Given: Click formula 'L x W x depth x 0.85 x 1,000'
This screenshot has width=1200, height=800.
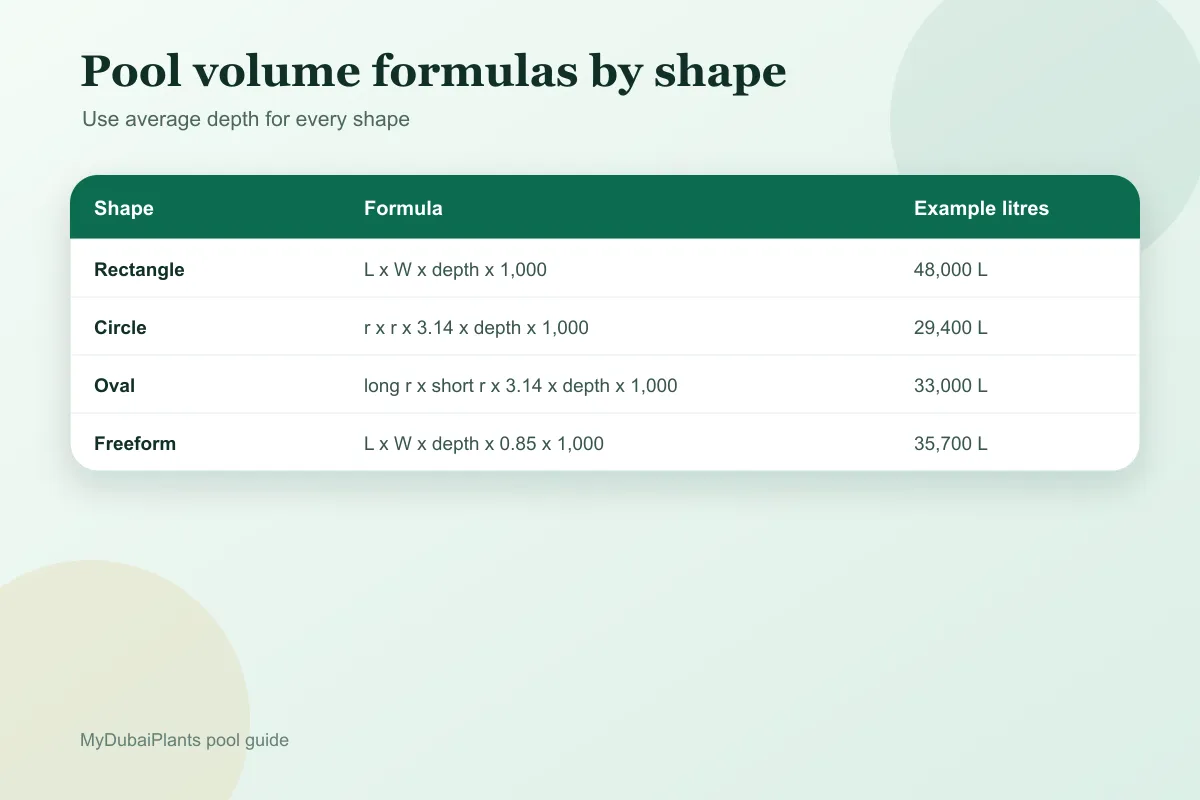Looking at the screenshot, I should (x=484, y=443).
